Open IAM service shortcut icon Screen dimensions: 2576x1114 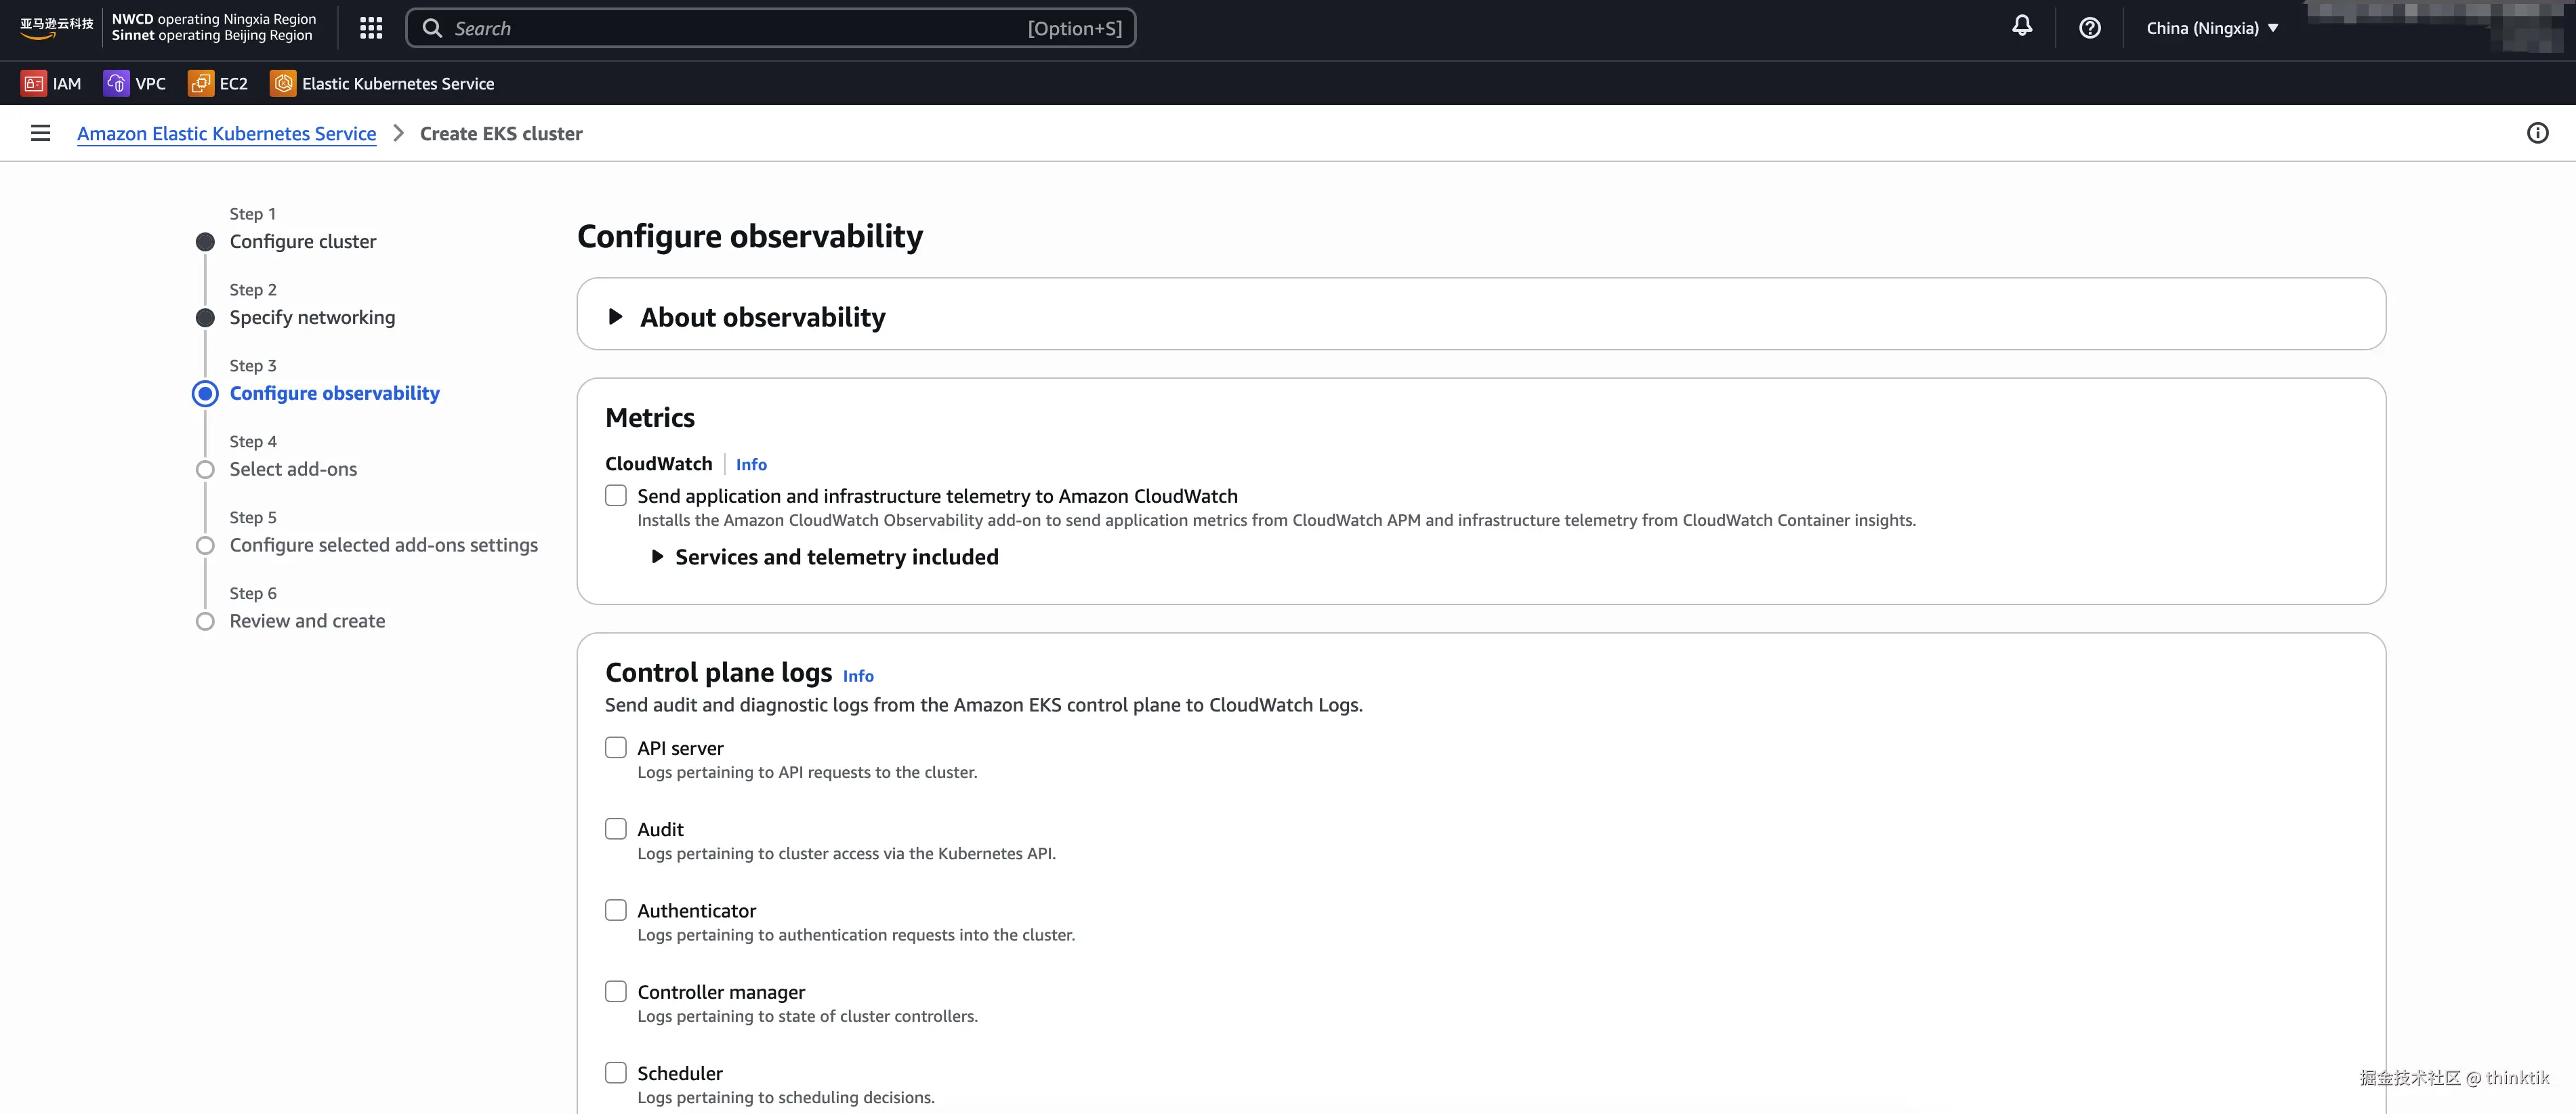click(x=34, y=84)
